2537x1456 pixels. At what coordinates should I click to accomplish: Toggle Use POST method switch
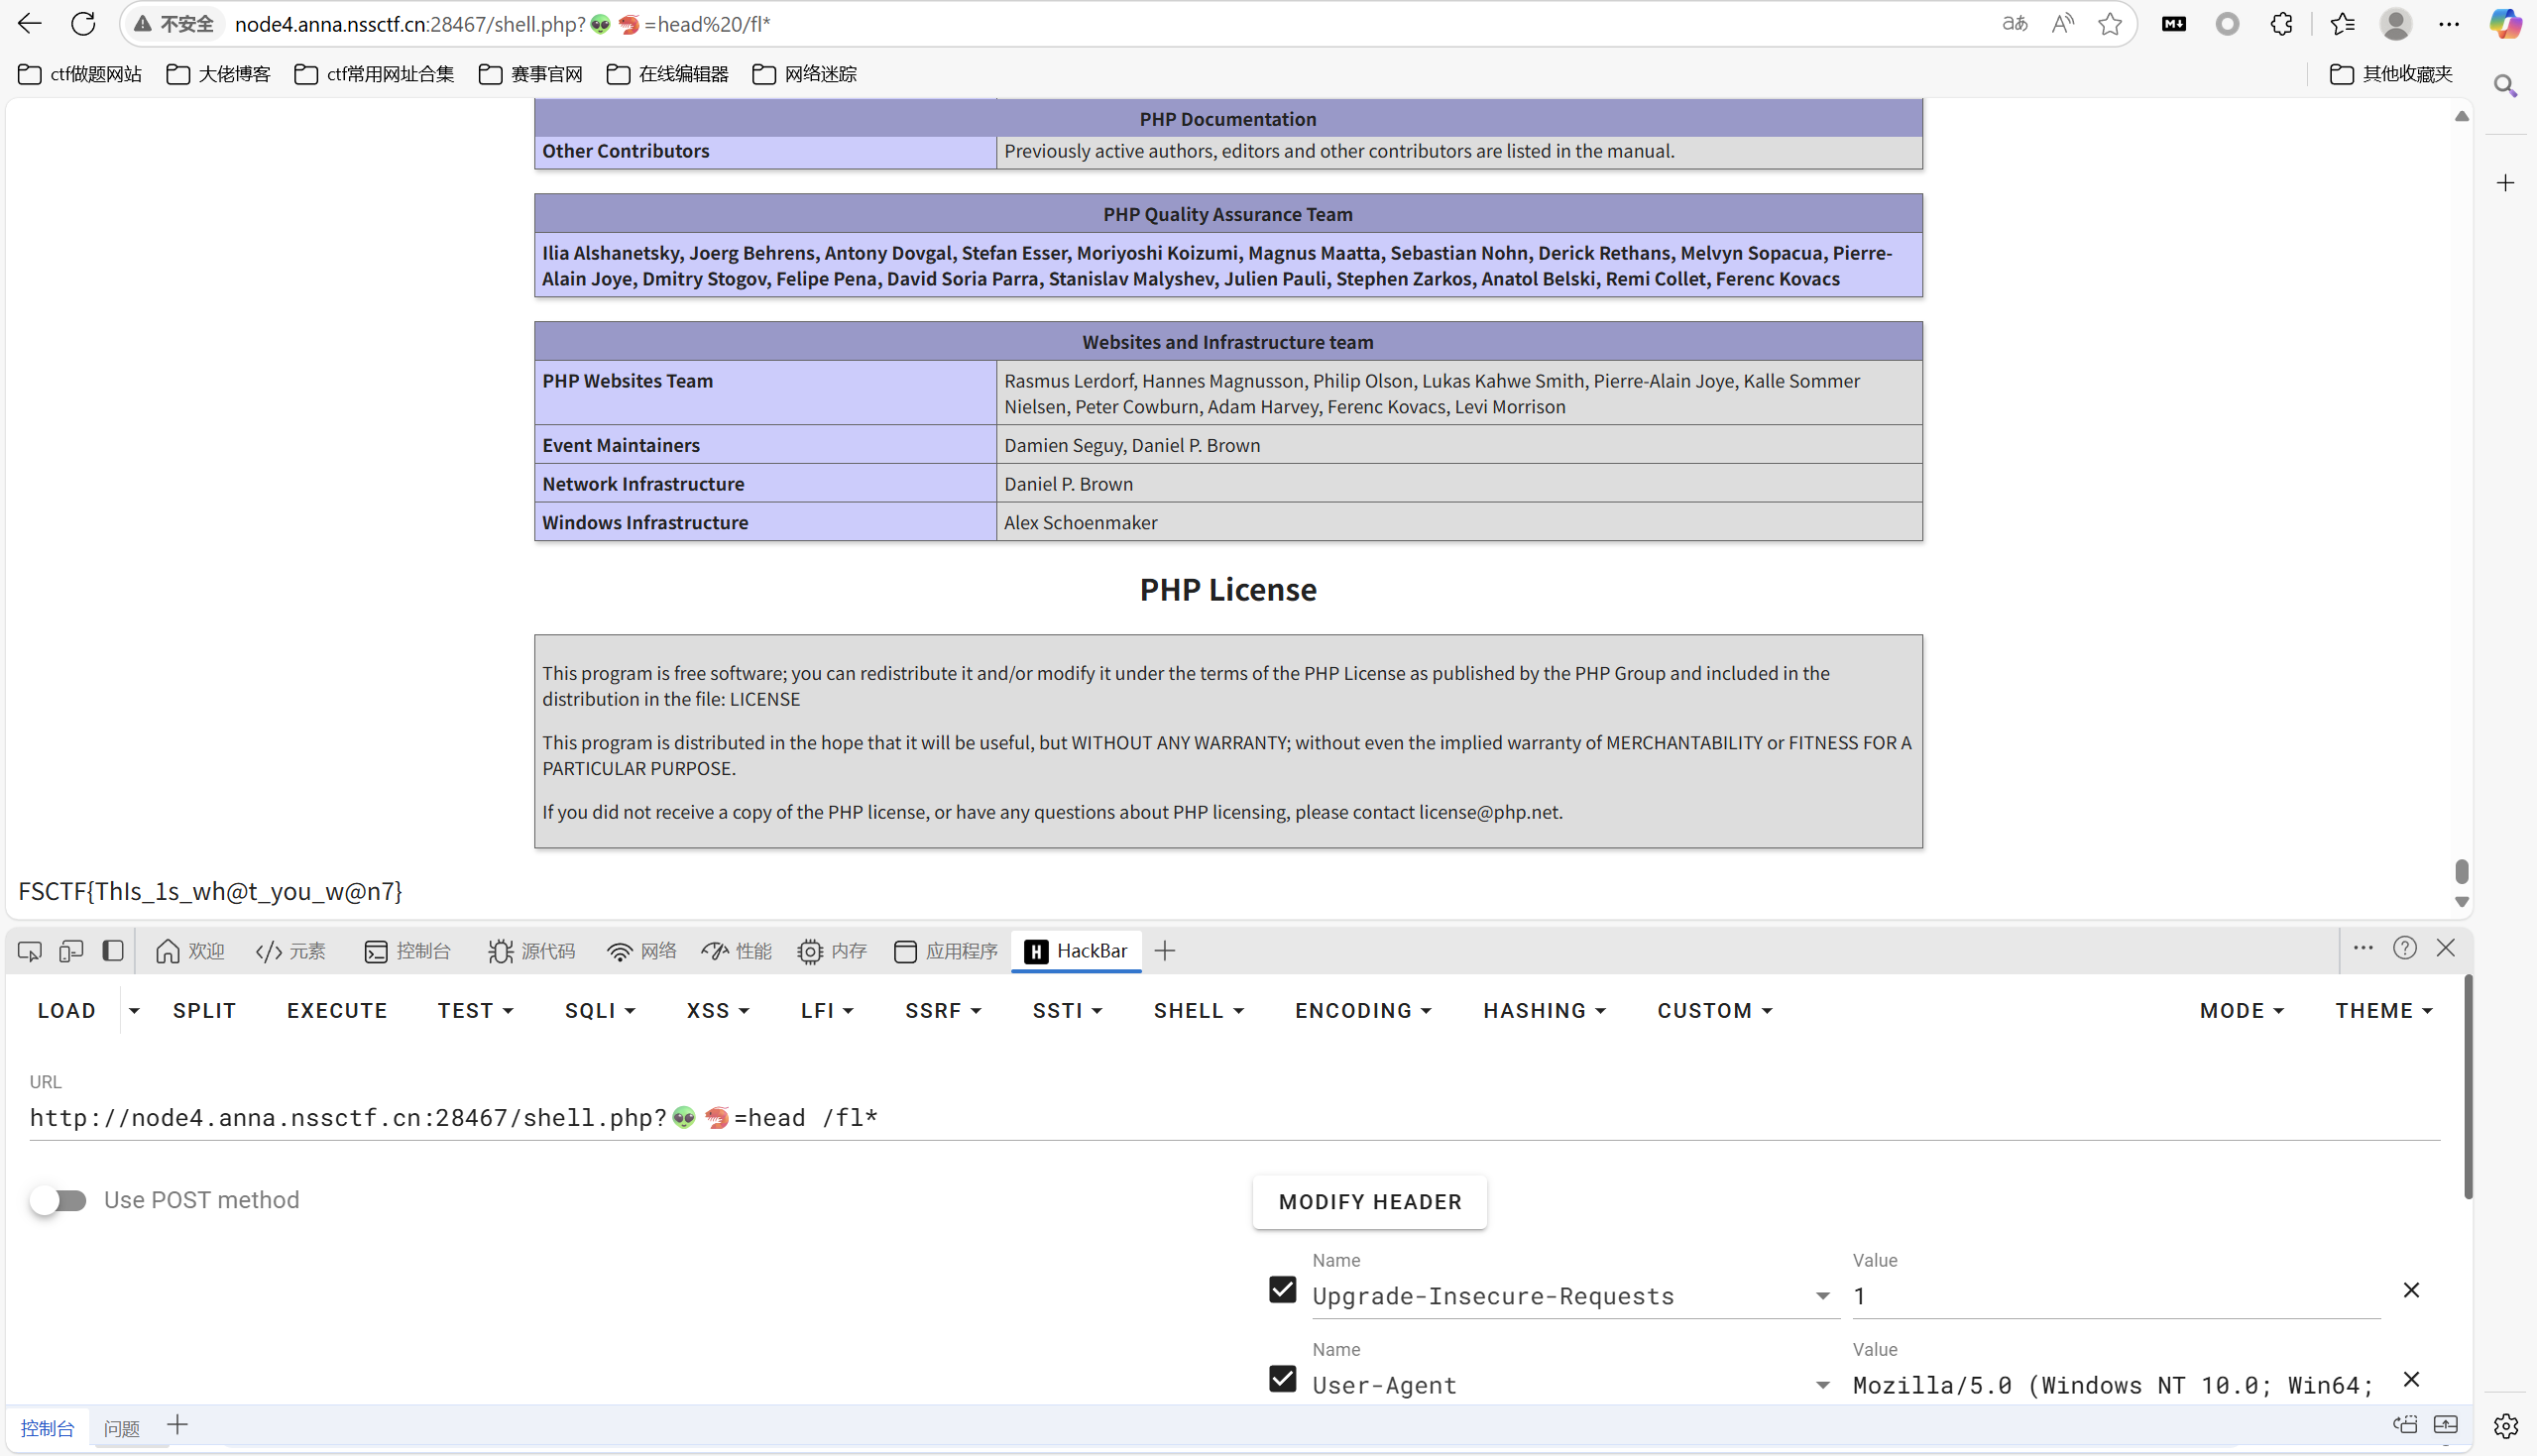(58, 1200)
